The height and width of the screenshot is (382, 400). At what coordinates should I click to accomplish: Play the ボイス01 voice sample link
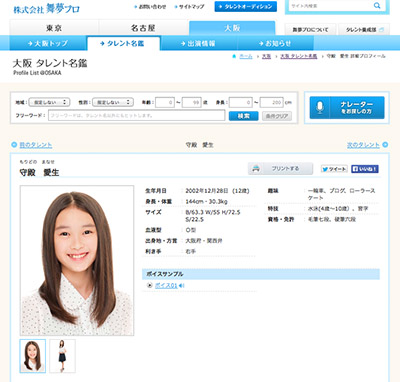(x=166, y=286)
